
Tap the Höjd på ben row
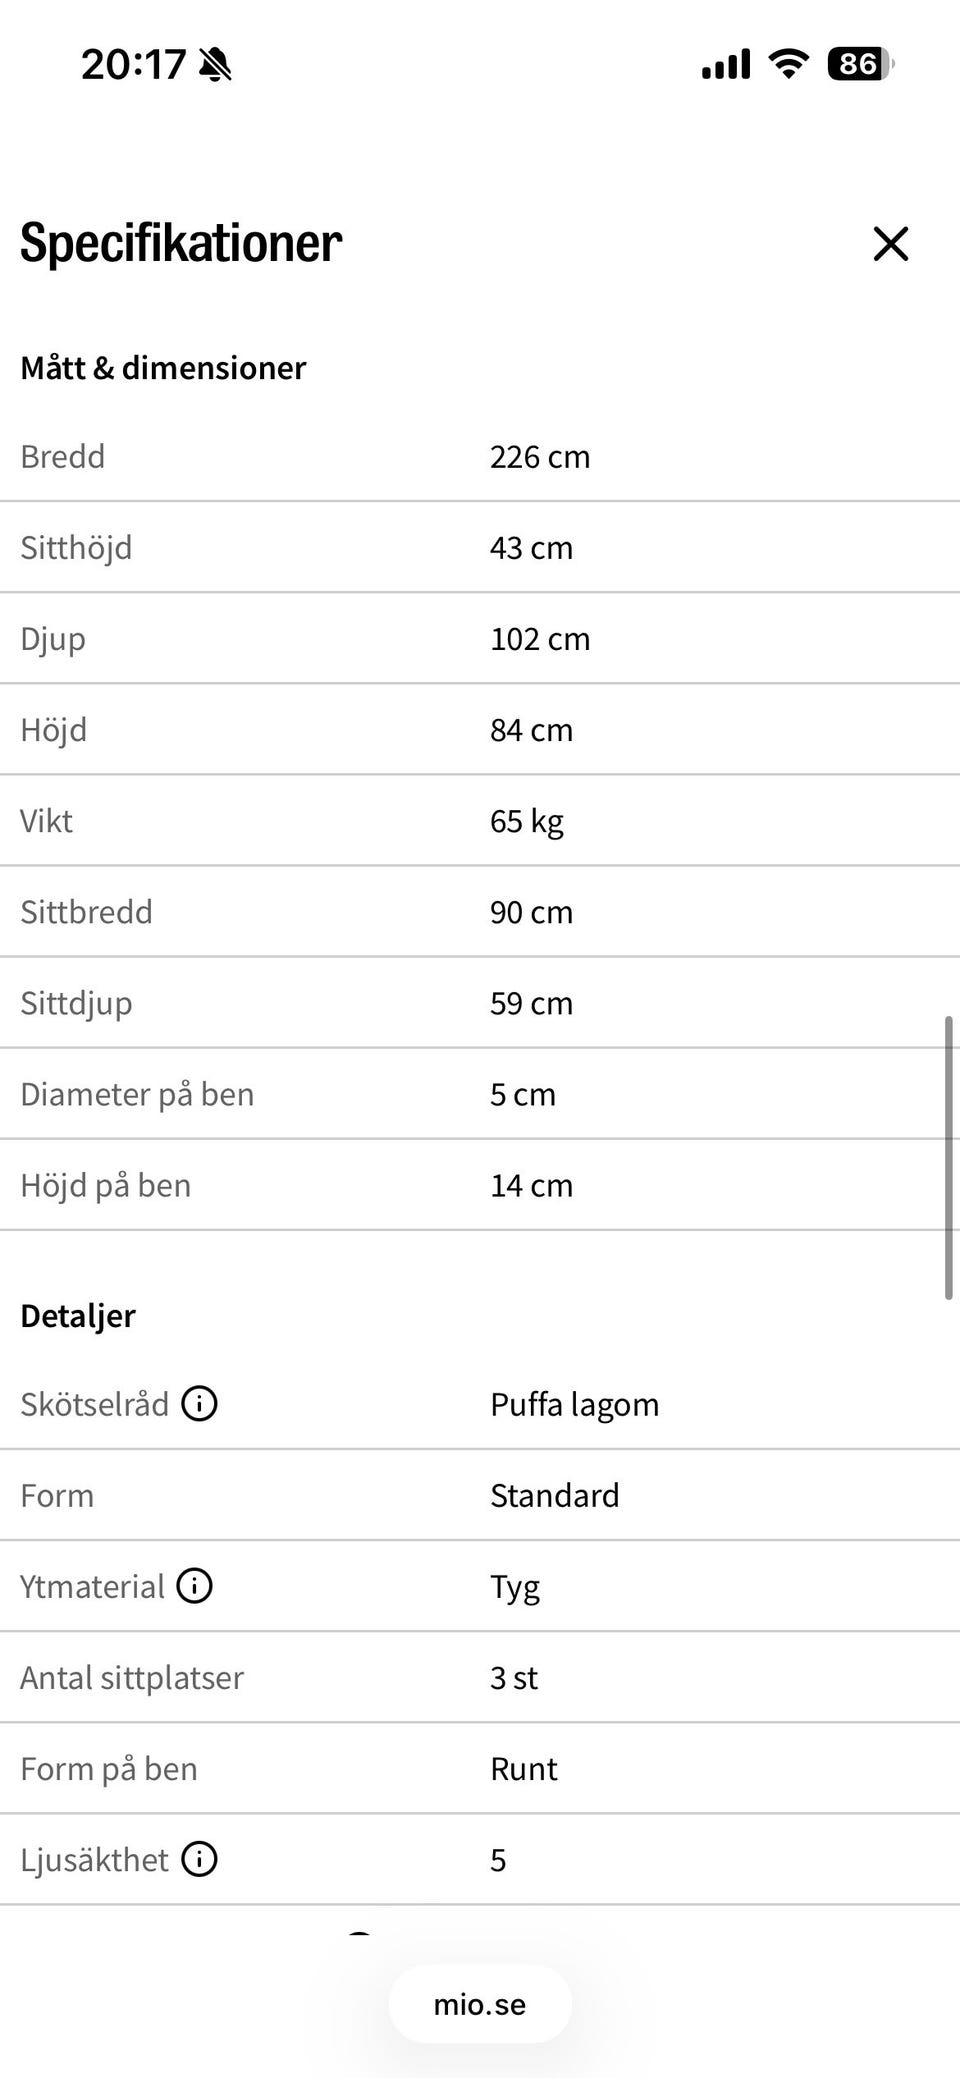[x=480, y=1185]
